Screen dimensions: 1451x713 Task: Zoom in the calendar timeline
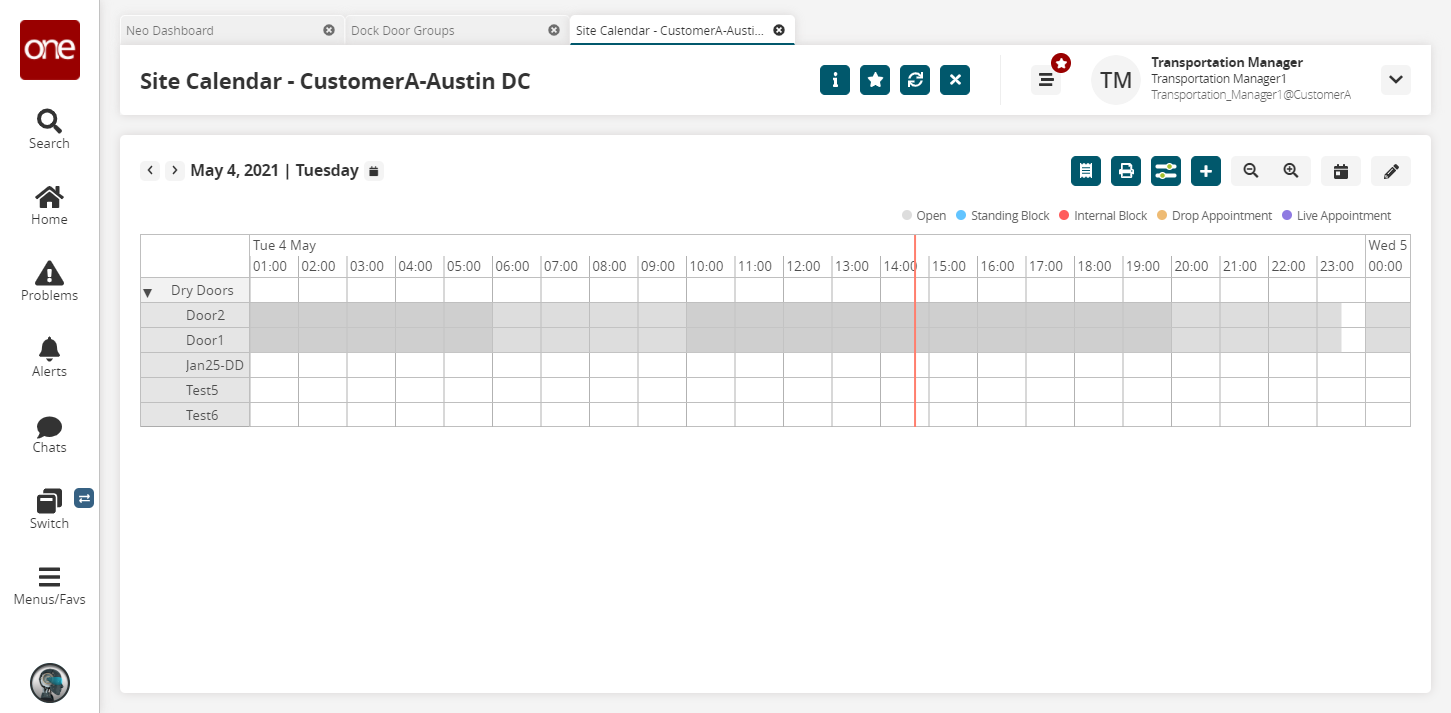[x=1291, y=171]
